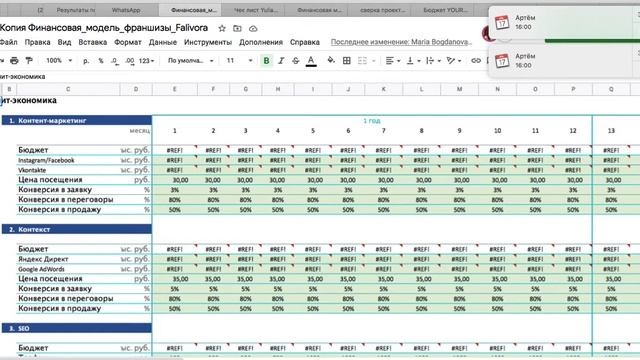Switch to the сверка проект browser tab
Screen dimensions: 640x360
point(382,10)
